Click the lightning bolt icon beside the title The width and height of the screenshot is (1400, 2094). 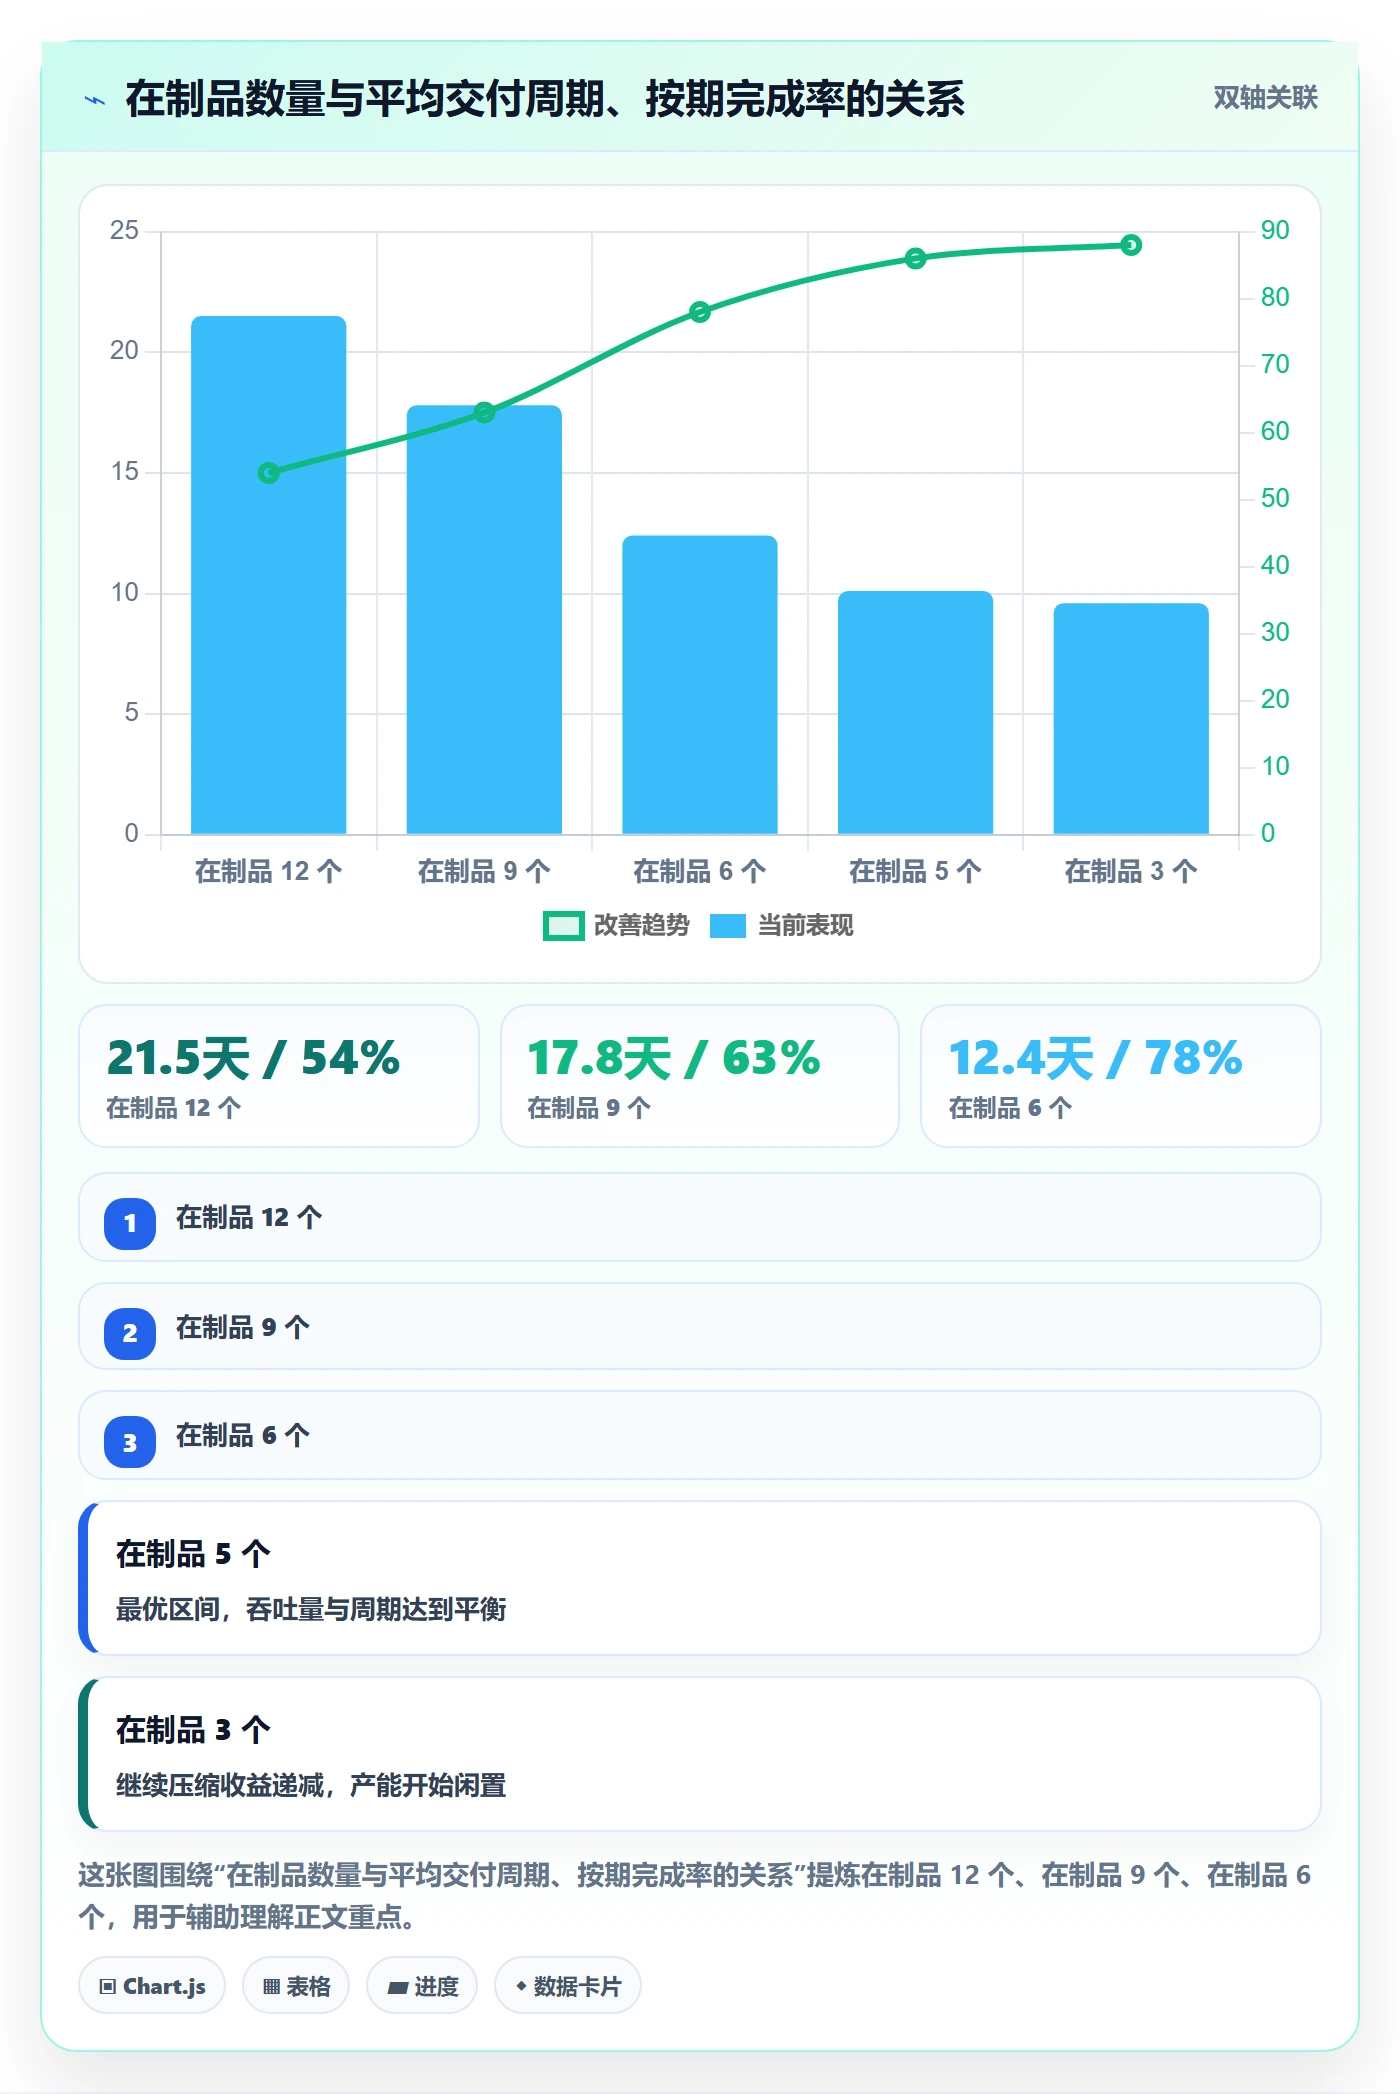pos(95,100)
